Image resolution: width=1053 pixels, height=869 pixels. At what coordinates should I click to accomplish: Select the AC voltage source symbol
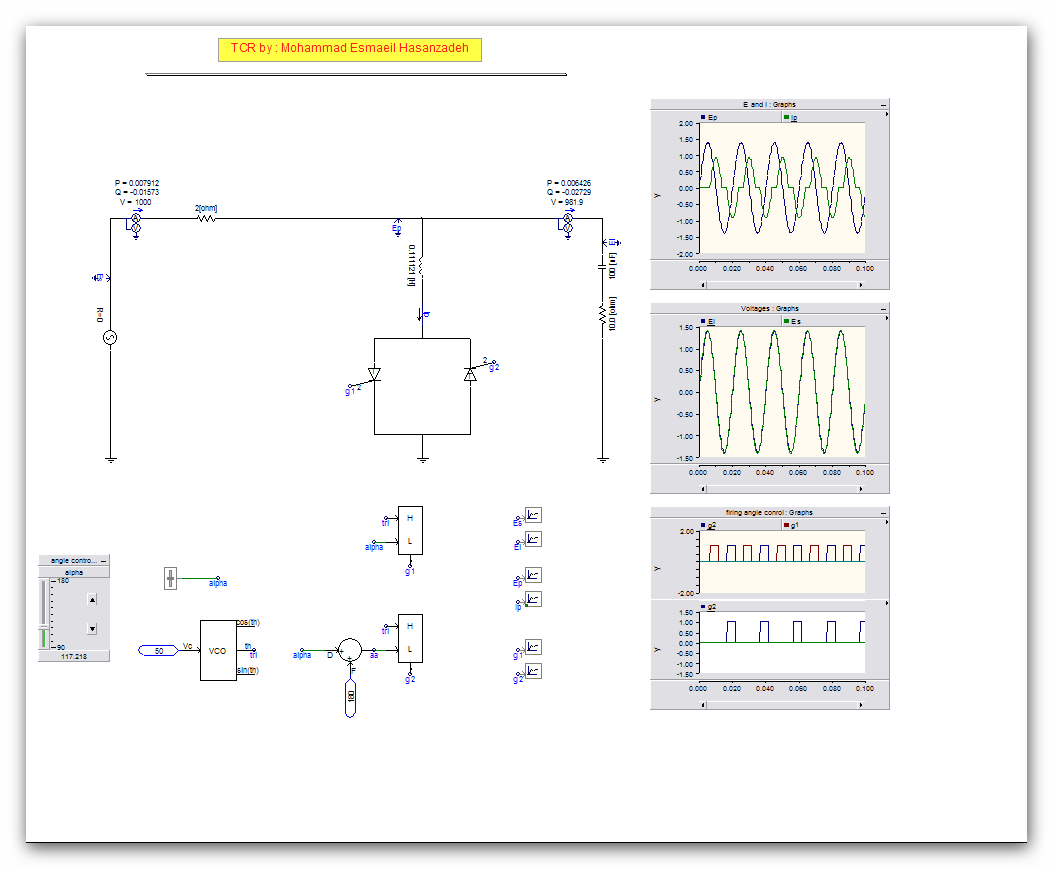tap(110, 338)
